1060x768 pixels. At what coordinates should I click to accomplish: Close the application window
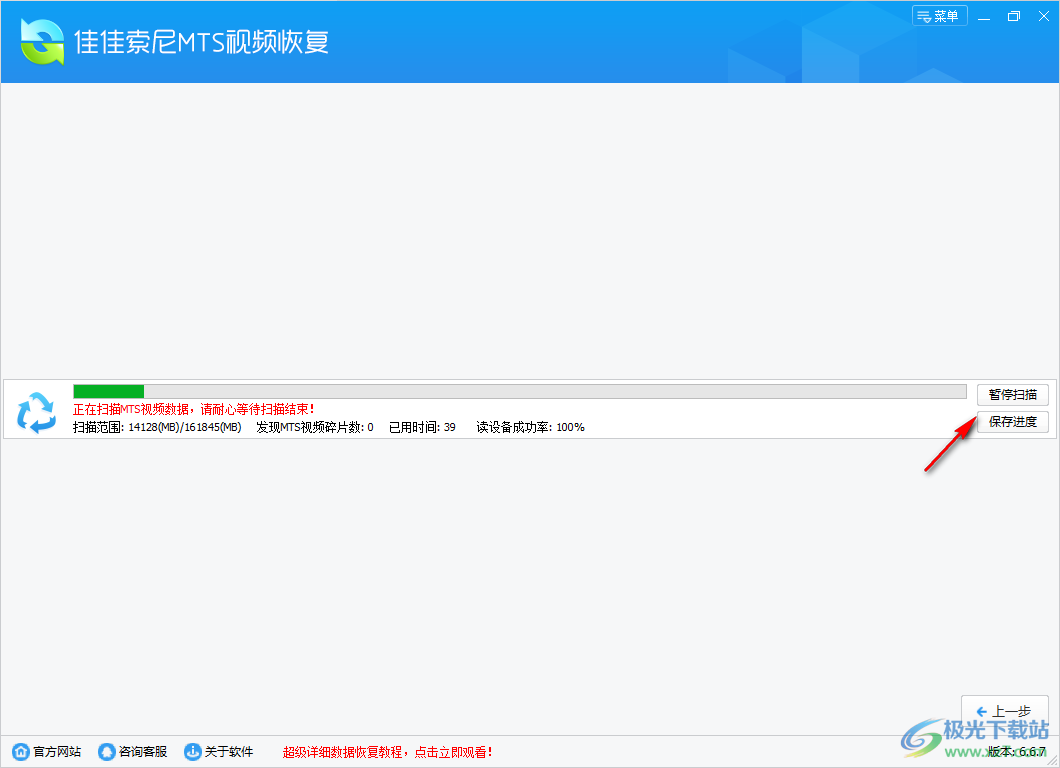coord(1044,16)
